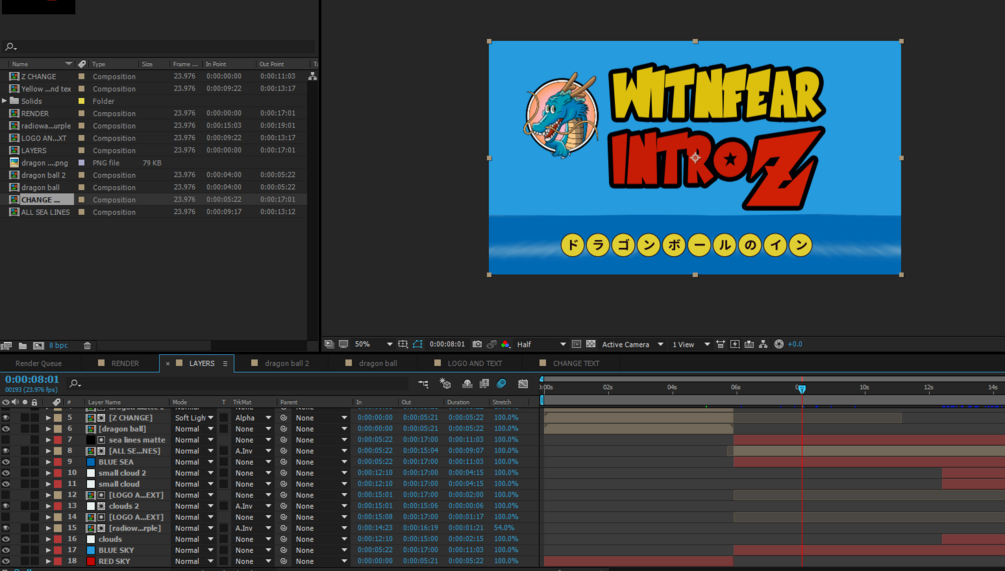The image size is (1005, 571).
Task: Open the dragon ball timeline tab
Action: [x=371, y=363]
